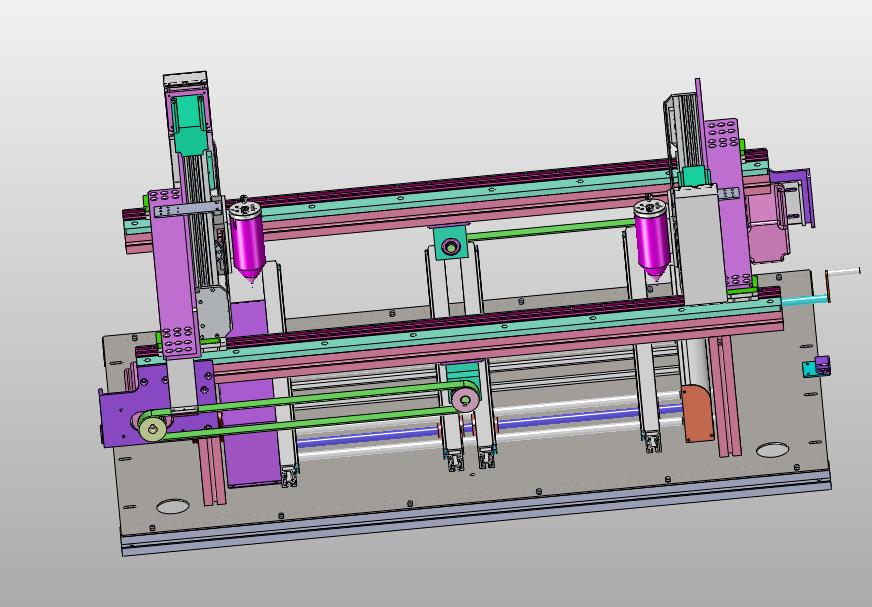Image resolution: width=872 pixels, height=607 pixels.
Task: Select the right magenta spindle cylinder
Action: [x=652, y=240]
